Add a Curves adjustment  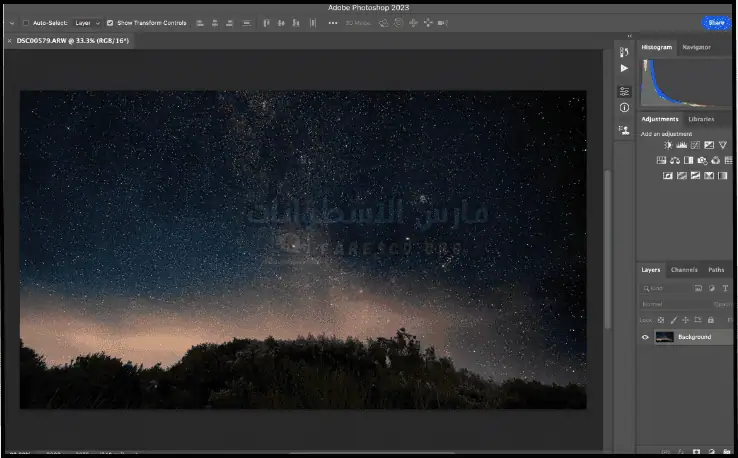click(695, 145)
